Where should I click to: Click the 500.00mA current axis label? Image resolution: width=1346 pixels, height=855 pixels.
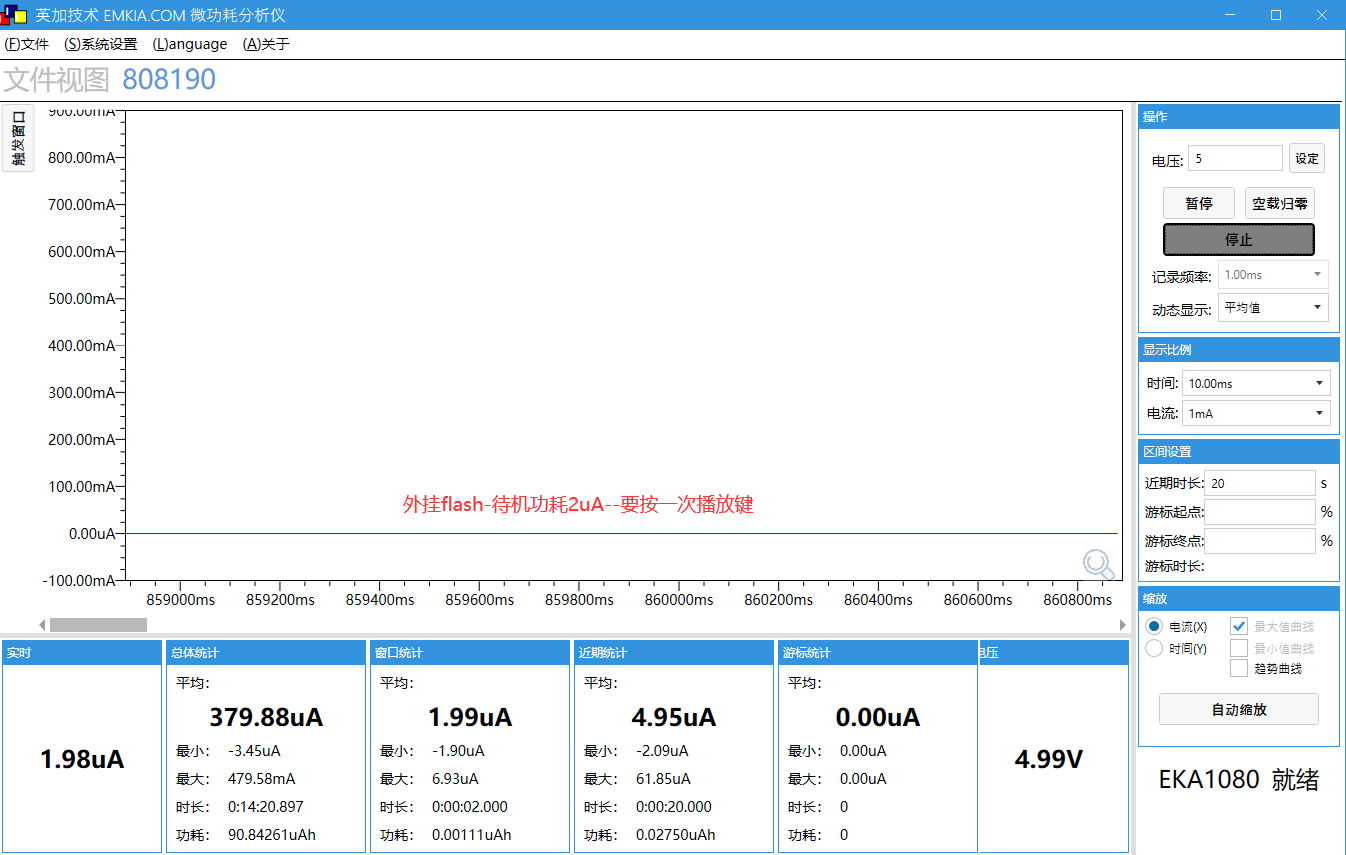[82, 298]
